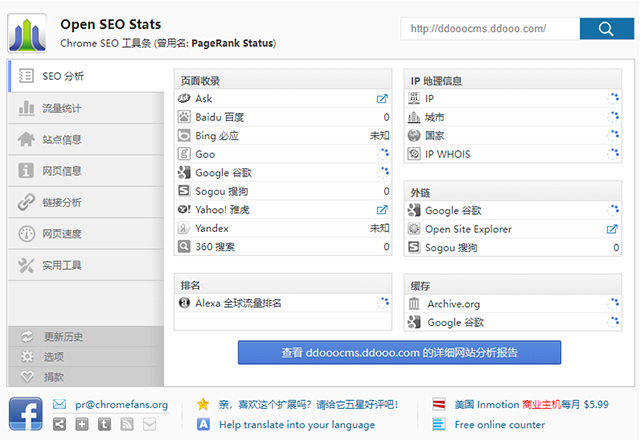The height and width of the screenshot is (441, 640).
Task: Click the RSS feed icon
Action: pos(127,425)
